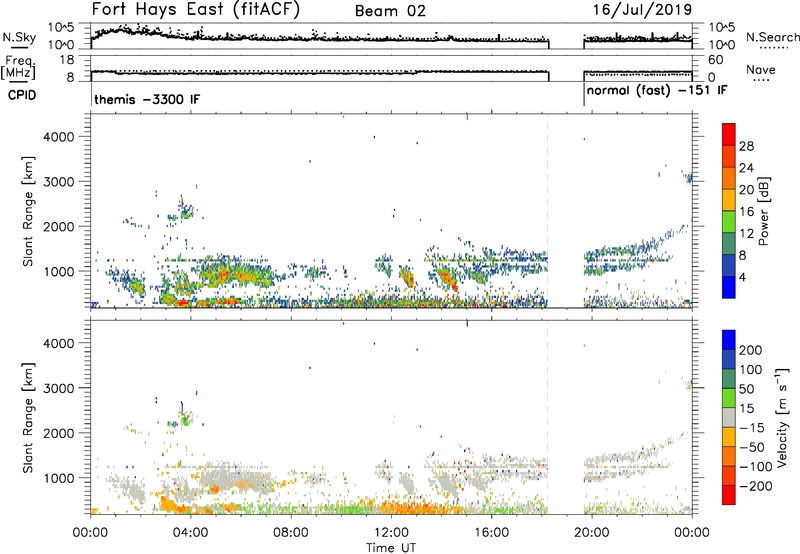Image resolution: width=800 pixels, height=554 pixels.
Task: Click the gray band of the velocity colorbar
Action: click(x=729, y=417)
